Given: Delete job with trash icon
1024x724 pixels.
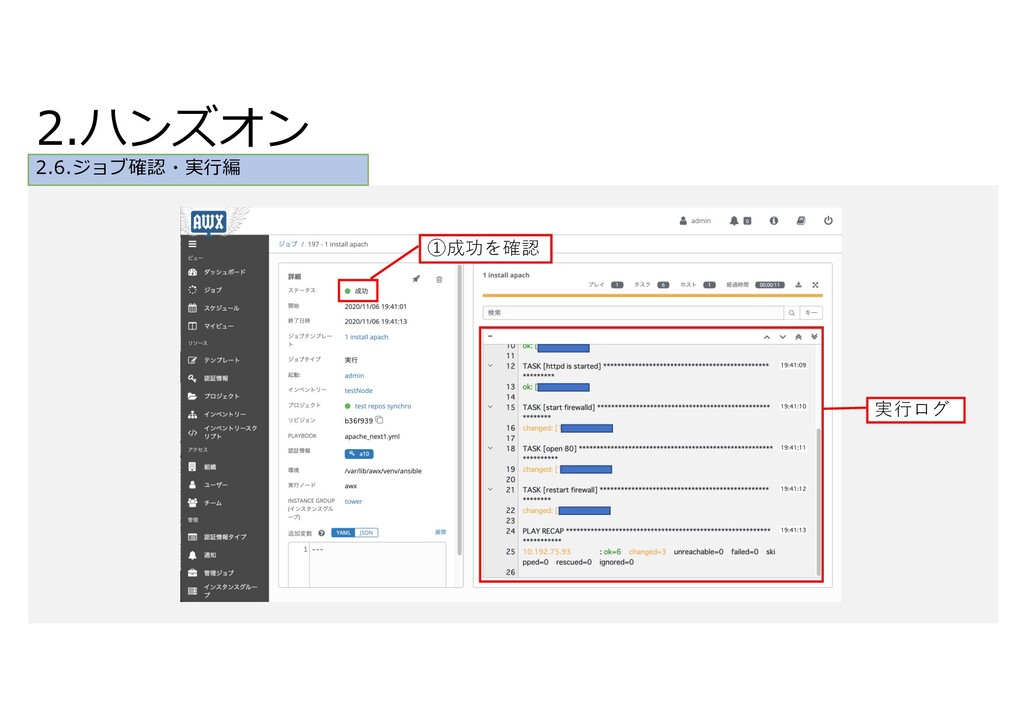Looking at the screenshot, I should [440, 279].
